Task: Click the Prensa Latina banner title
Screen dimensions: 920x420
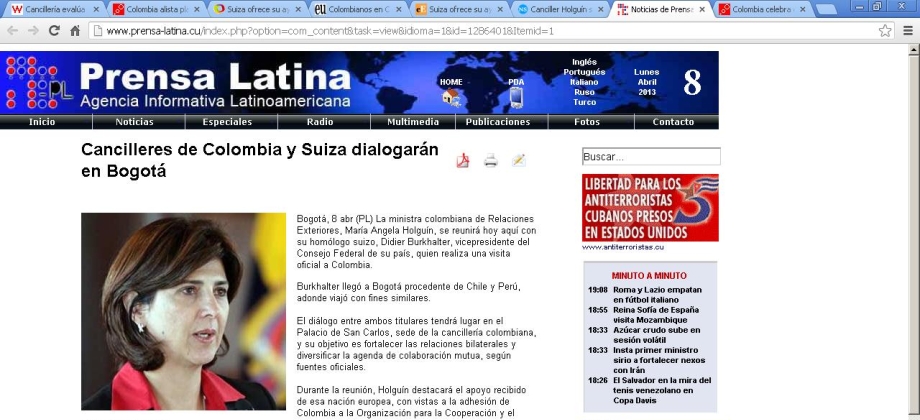Action: tap(215, 77)
